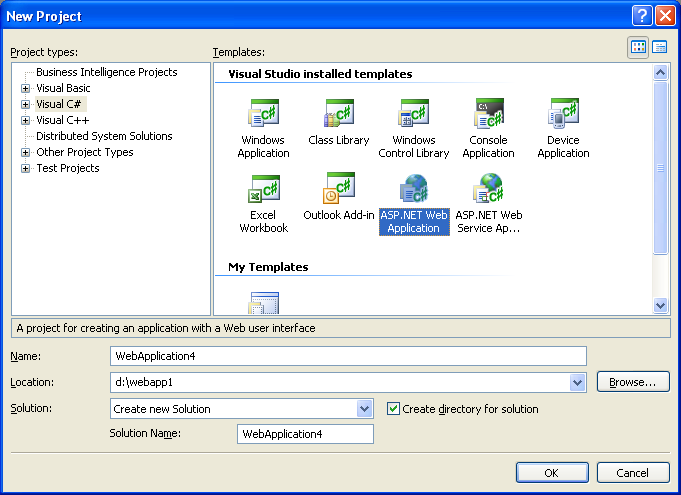Select the Device Application template icon
This screenshot has width=681, height=495.
point(563,114)
